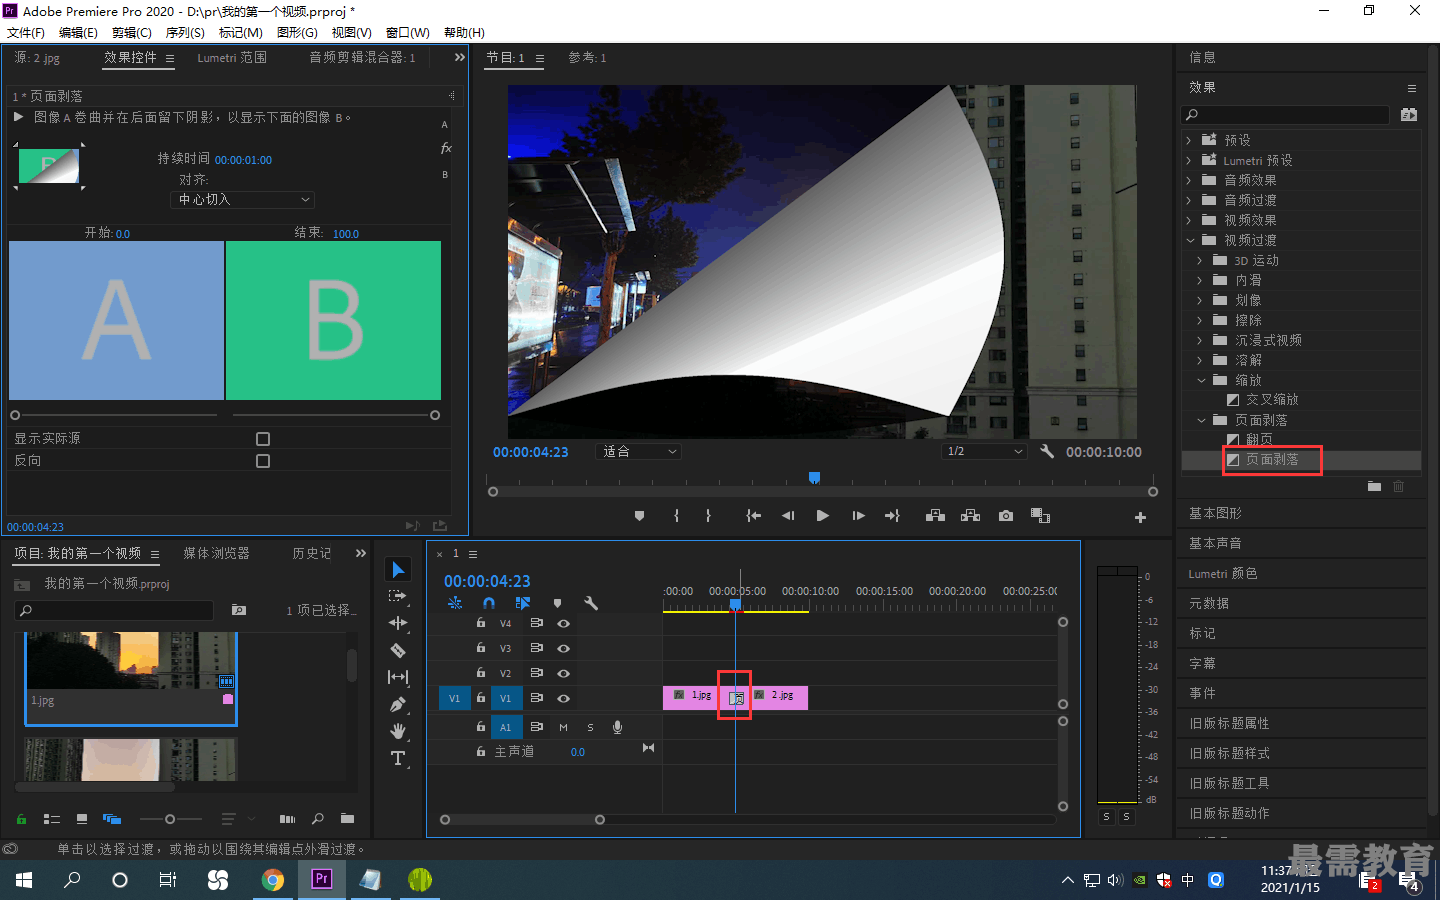The height and width of the screenshot is (900, 1440).
Task: Select the Type tool
Action: pos(398,758)
